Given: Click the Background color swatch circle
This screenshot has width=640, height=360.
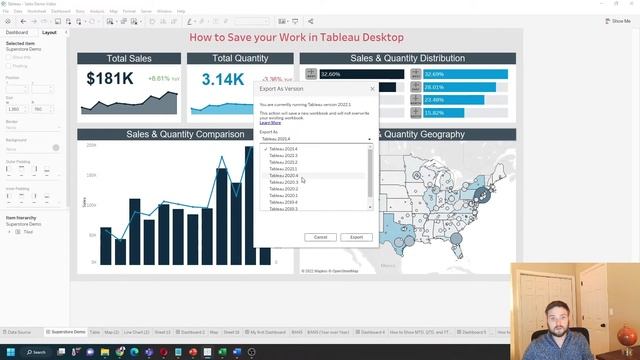Looking at the screenshot, I should [56, 148].
